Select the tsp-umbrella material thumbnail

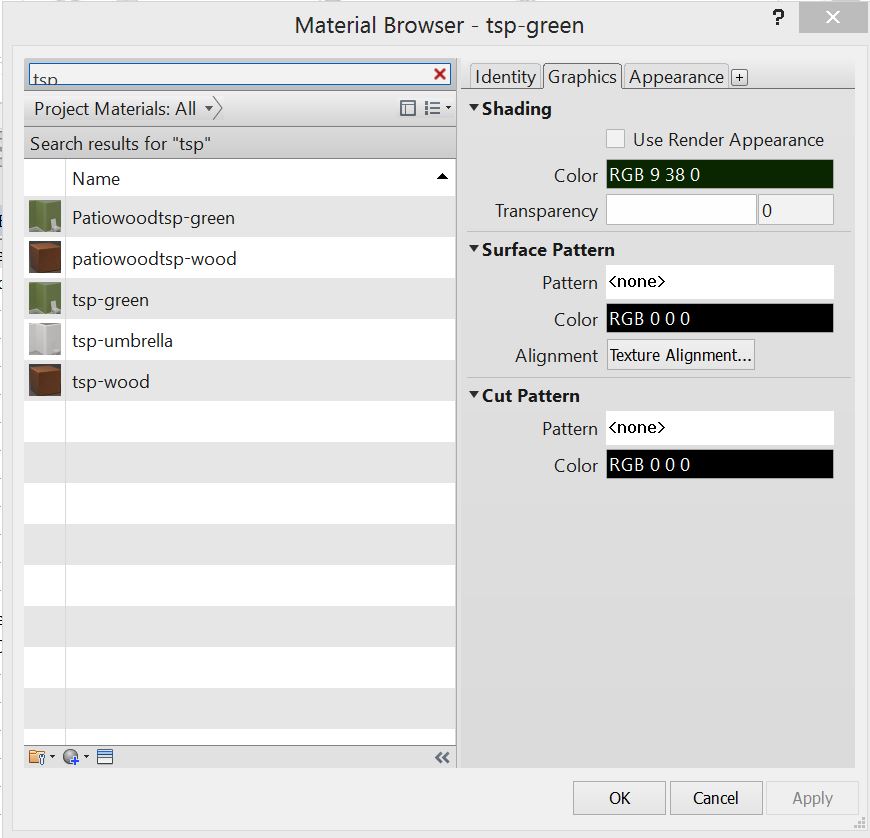tap(45, 340)
